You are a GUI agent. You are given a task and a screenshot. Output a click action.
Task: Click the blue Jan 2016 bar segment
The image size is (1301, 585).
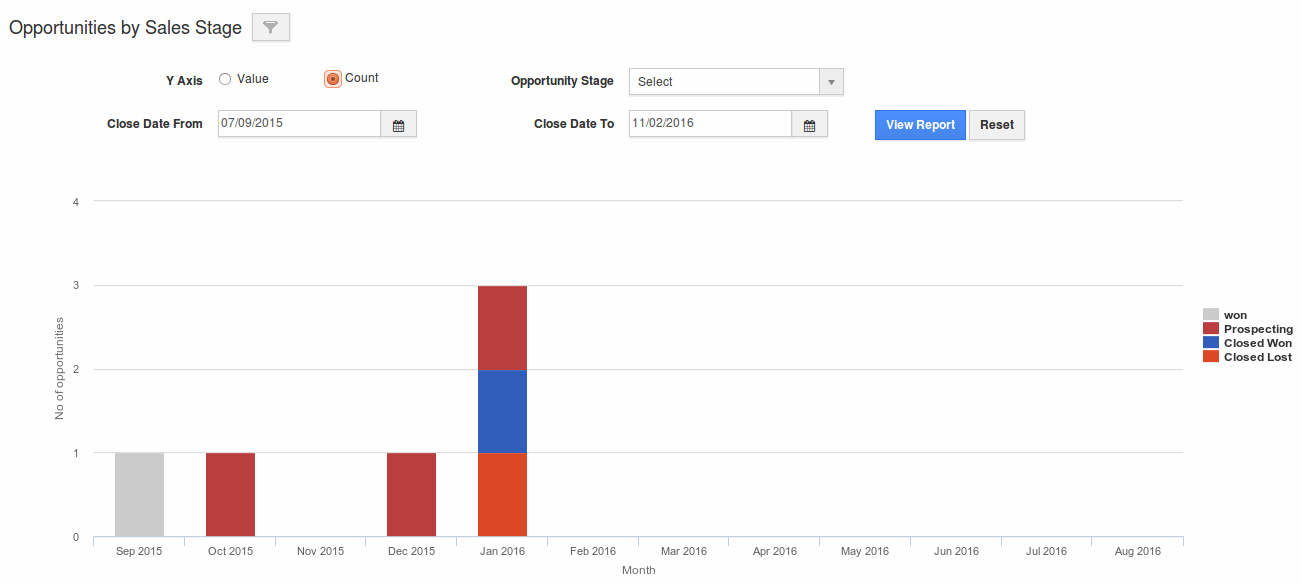(502, 411)
